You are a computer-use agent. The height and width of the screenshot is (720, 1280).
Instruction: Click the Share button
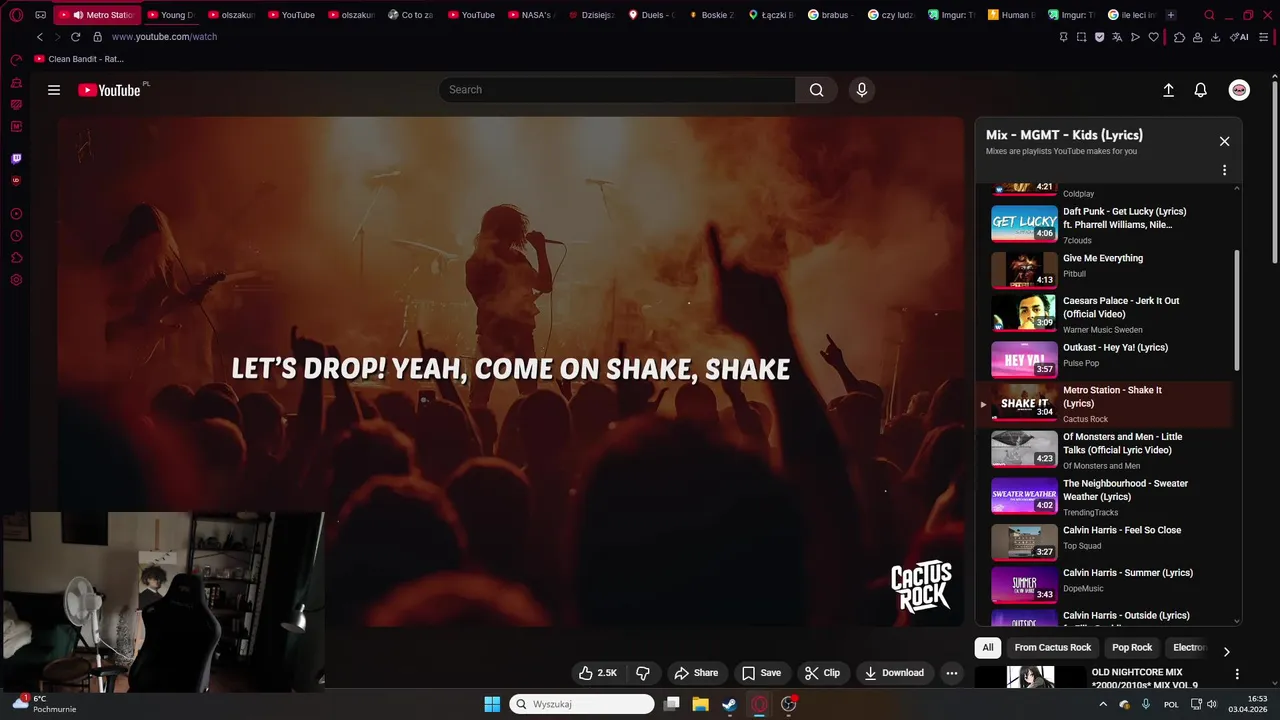(696, 673)
